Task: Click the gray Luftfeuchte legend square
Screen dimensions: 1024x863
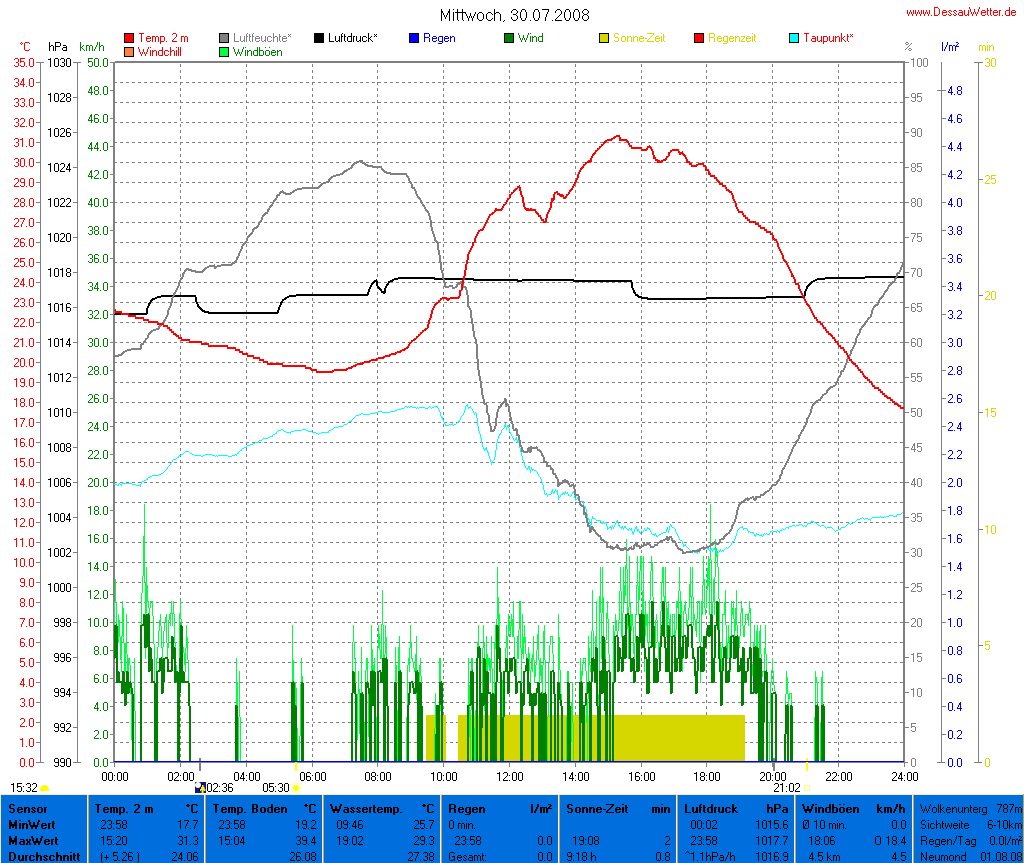Action: [x=224, y=38]
